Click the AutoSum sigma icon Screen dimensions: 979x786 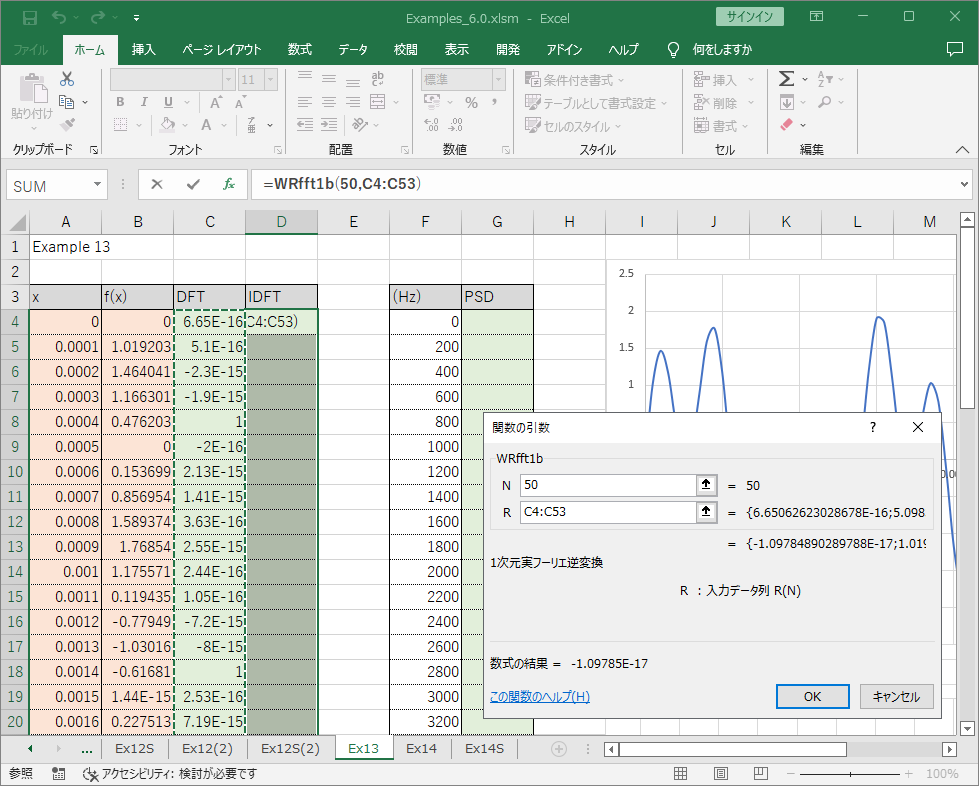787,79
